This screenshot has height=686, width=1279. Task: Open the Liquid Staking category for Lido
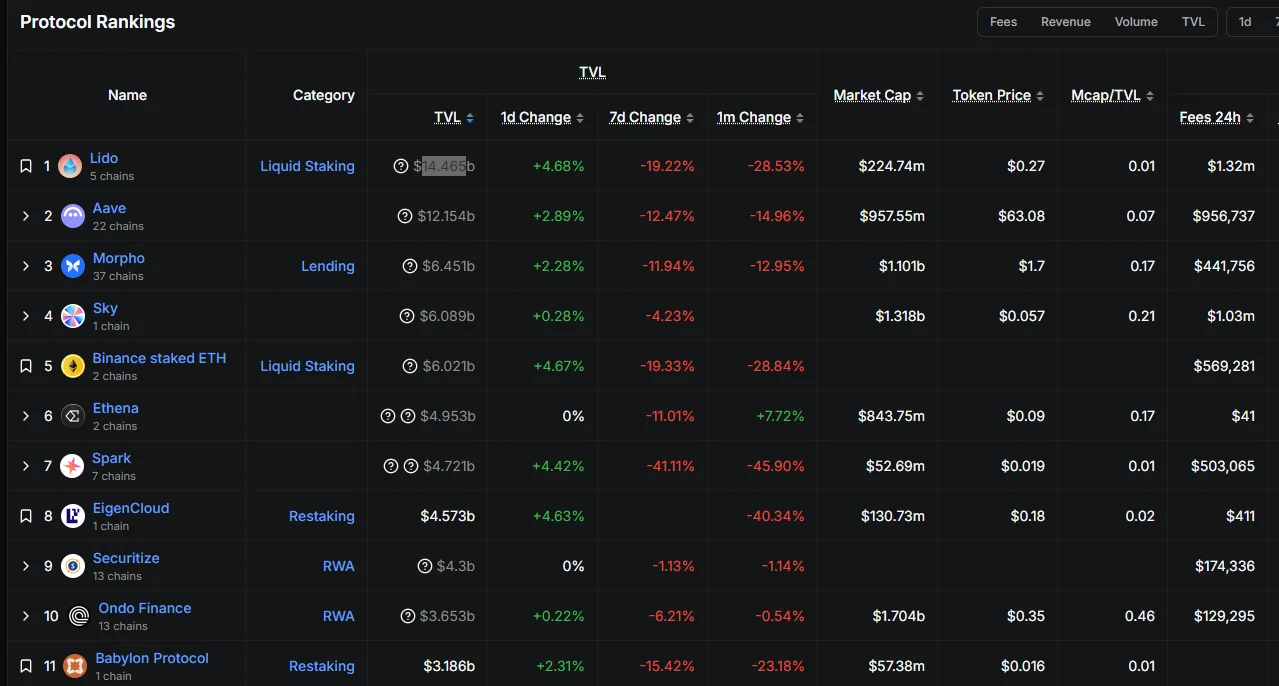307,166
